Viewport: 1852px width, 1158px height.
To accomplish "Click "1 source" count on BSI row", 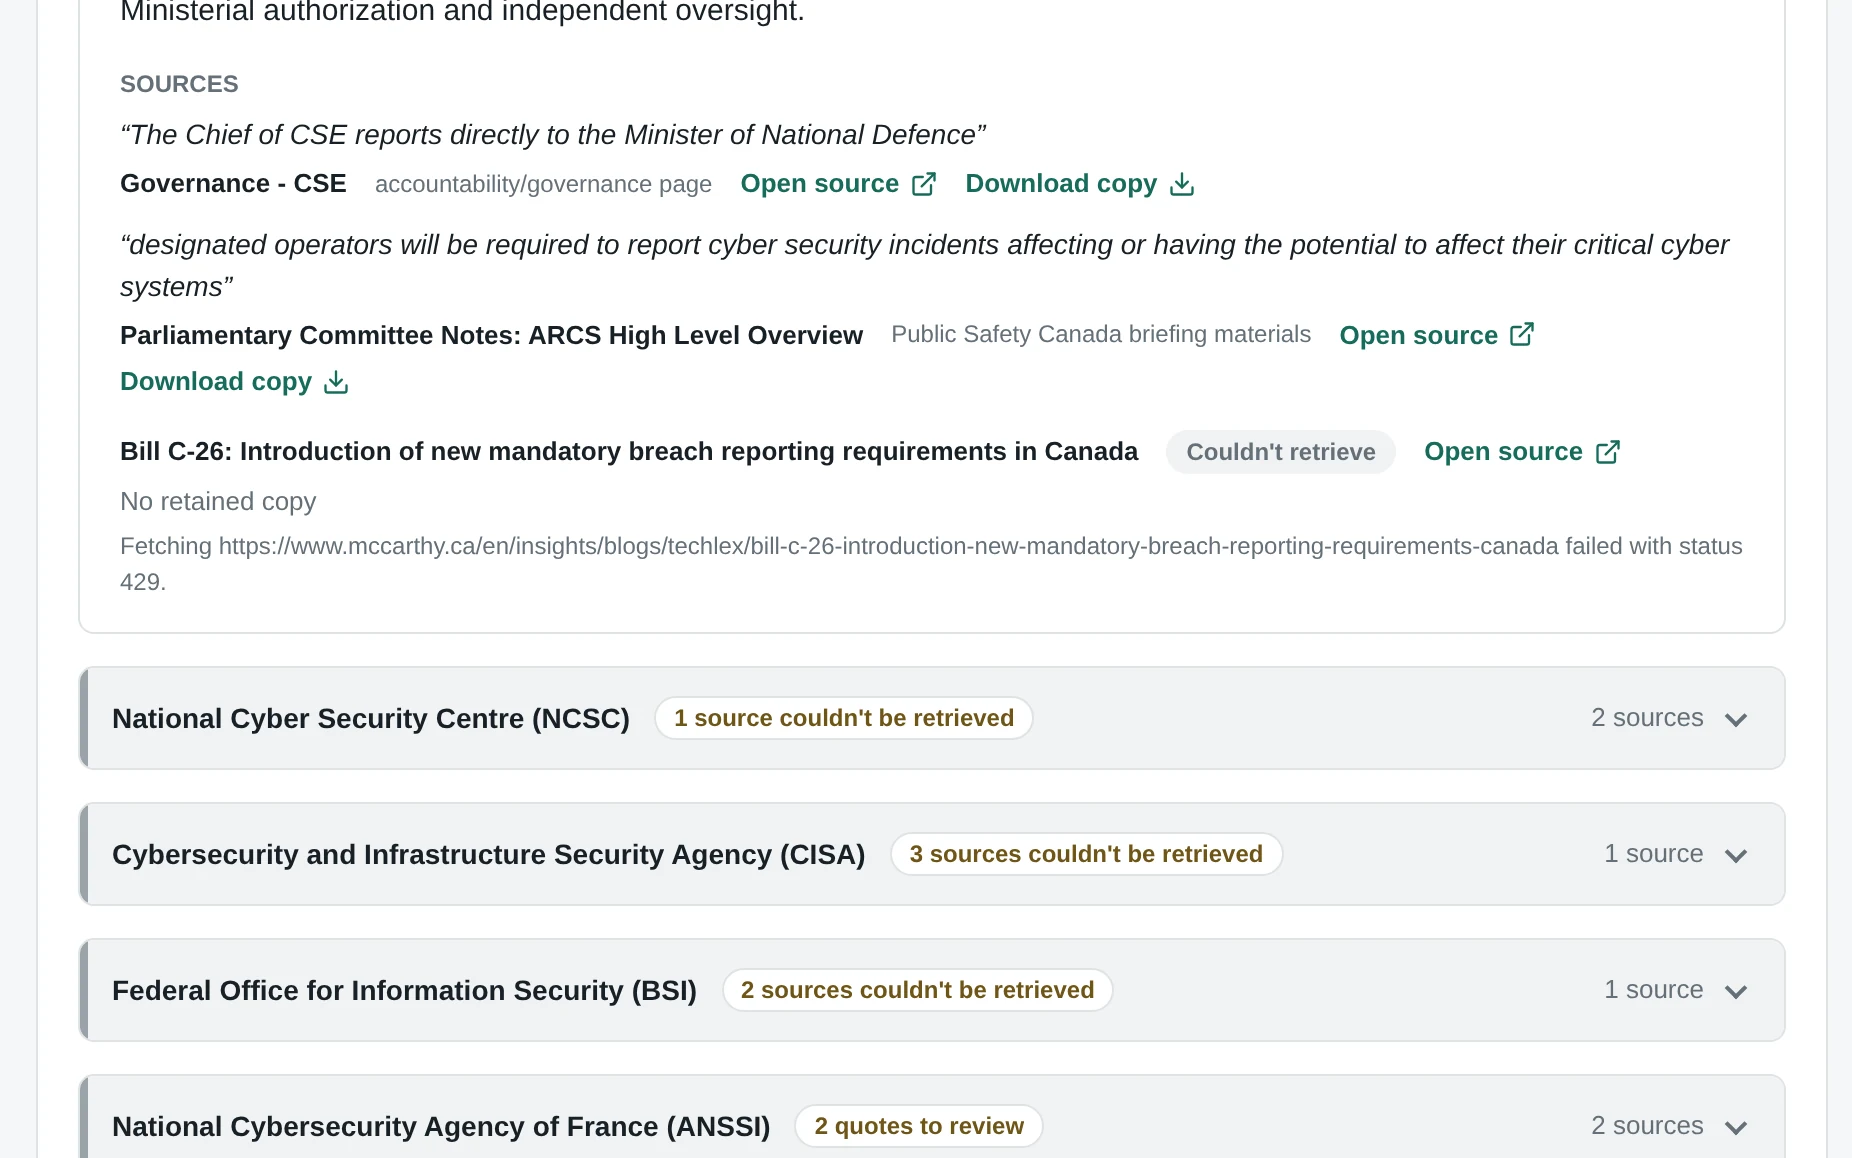I will point(1654,990).
